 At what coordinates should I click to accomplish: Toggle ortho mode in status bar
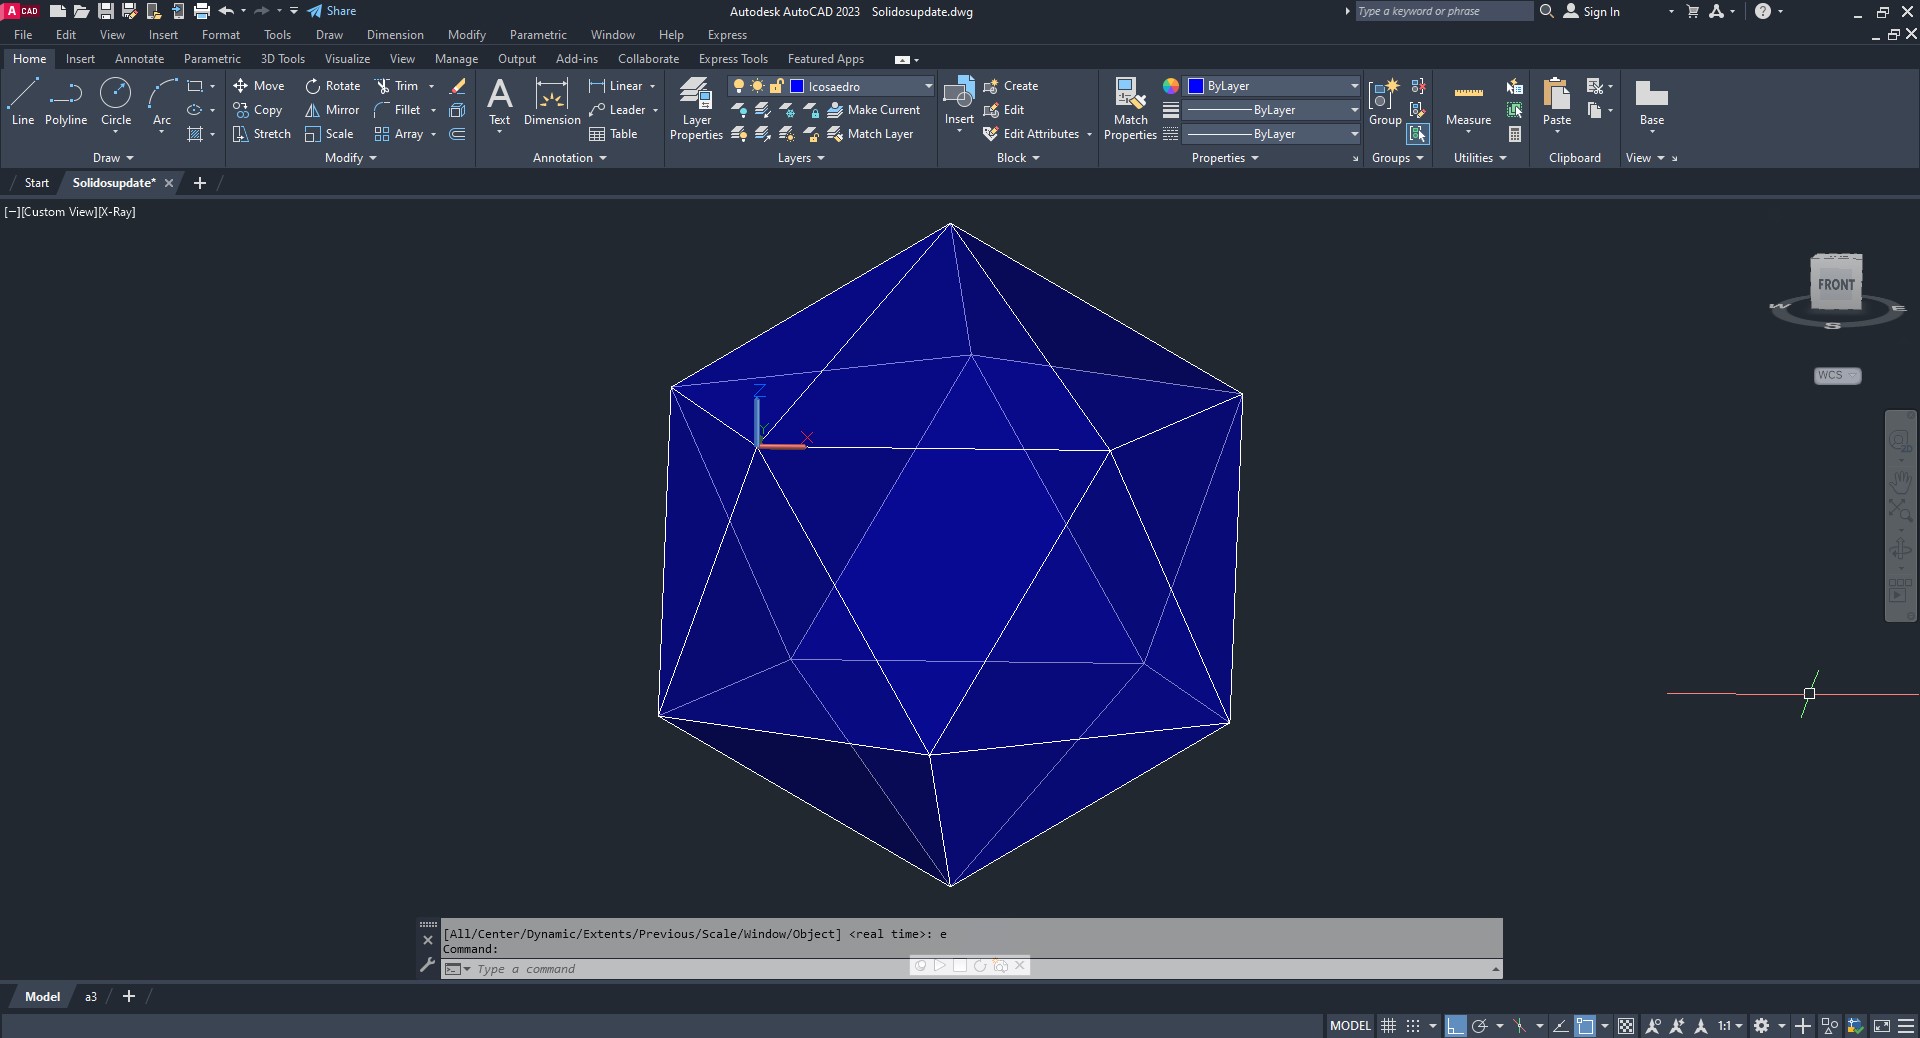[1455, 1026]
